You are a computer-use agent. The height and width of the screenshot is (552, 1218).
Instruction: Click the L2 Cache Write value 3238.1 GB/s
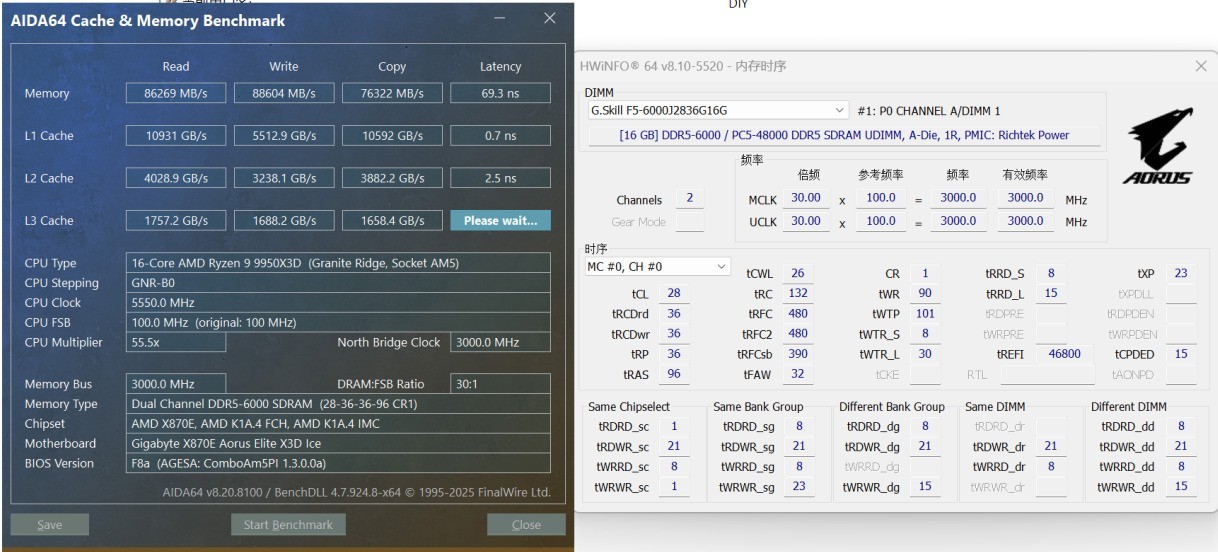(x=285, y=178)
